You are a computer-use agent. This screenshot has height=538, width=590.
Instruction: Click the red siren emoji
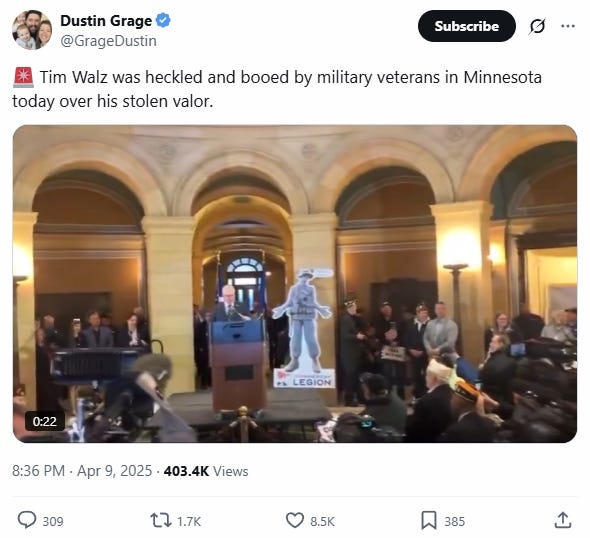point(23,77)
